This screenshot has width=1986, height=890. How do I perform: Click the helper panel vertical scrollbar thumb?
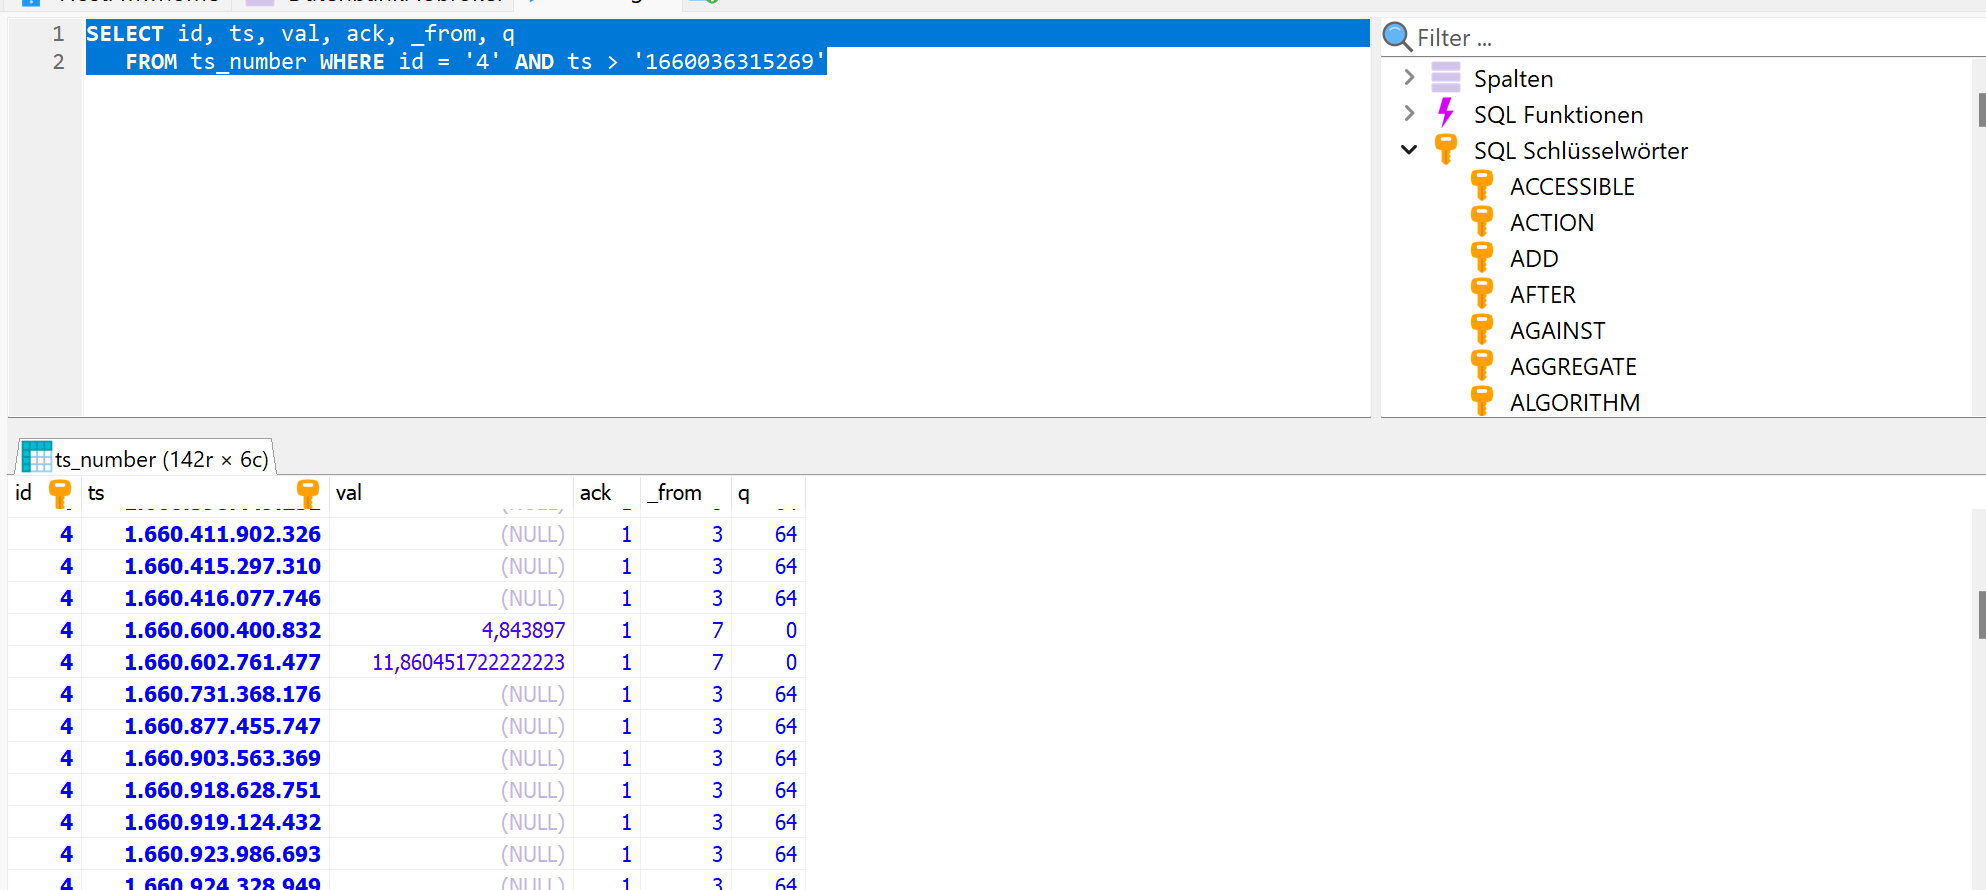point(1981,110)
